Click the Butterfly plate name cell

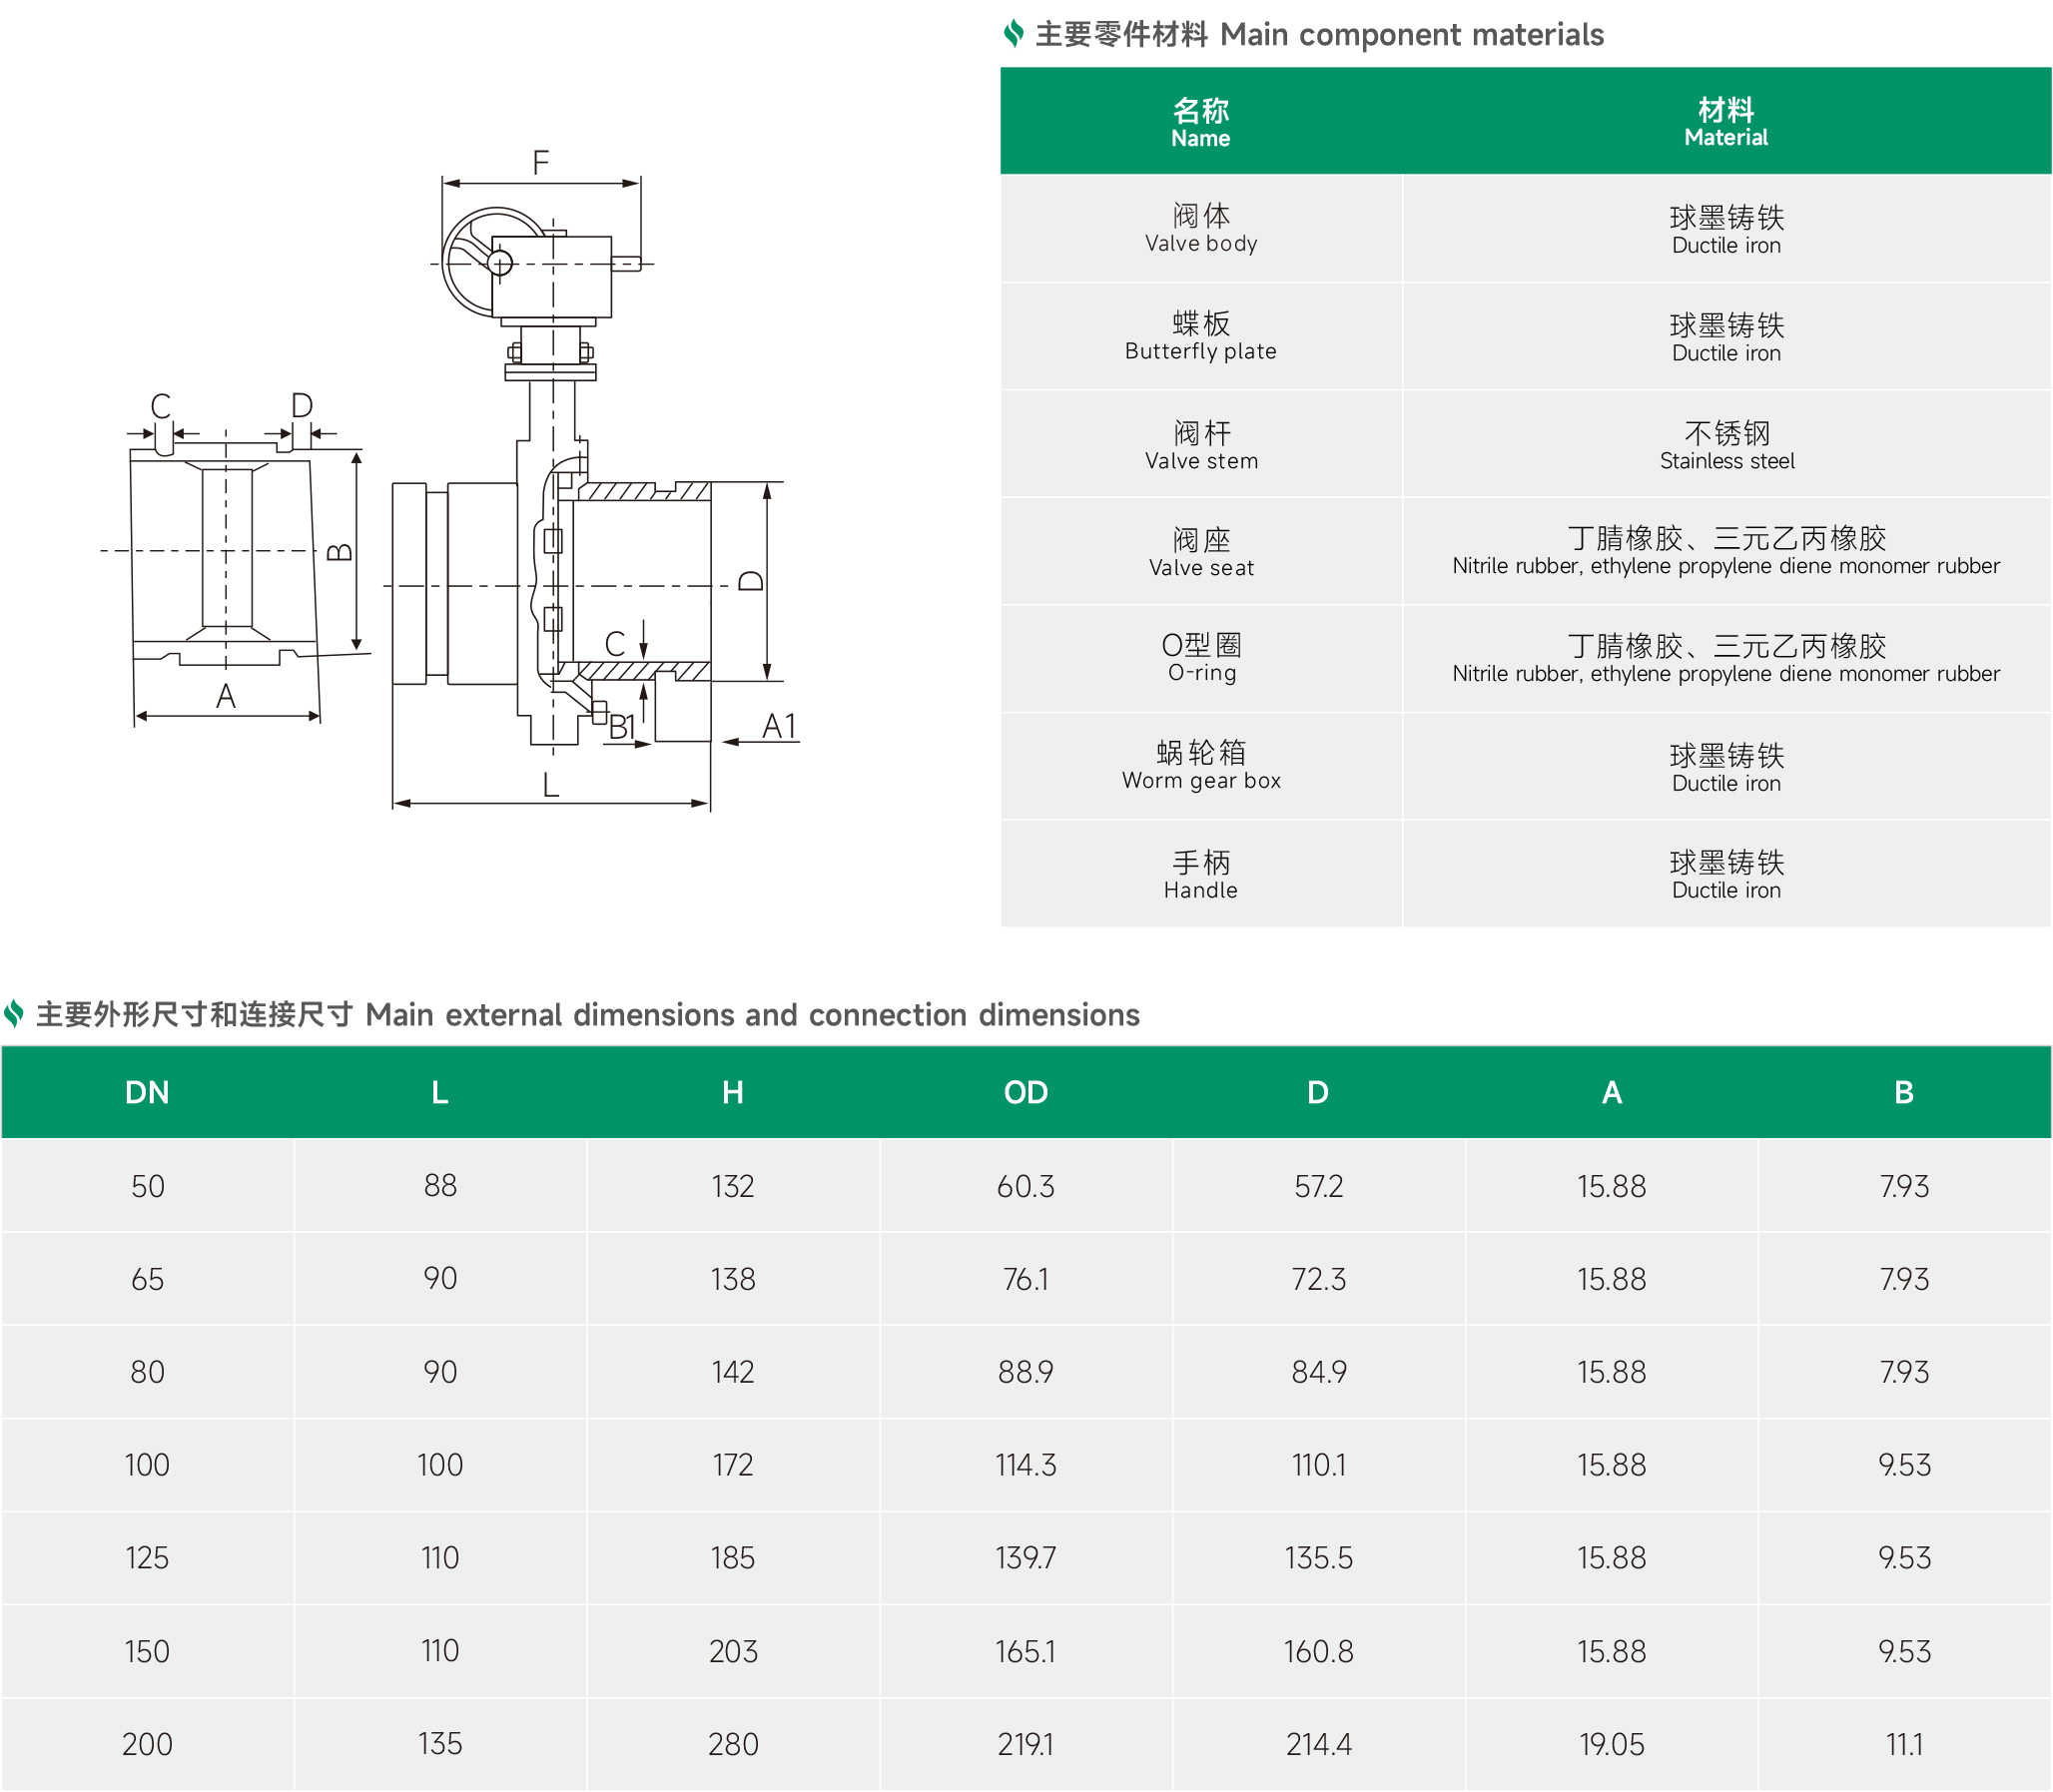tap(1200, 336)
